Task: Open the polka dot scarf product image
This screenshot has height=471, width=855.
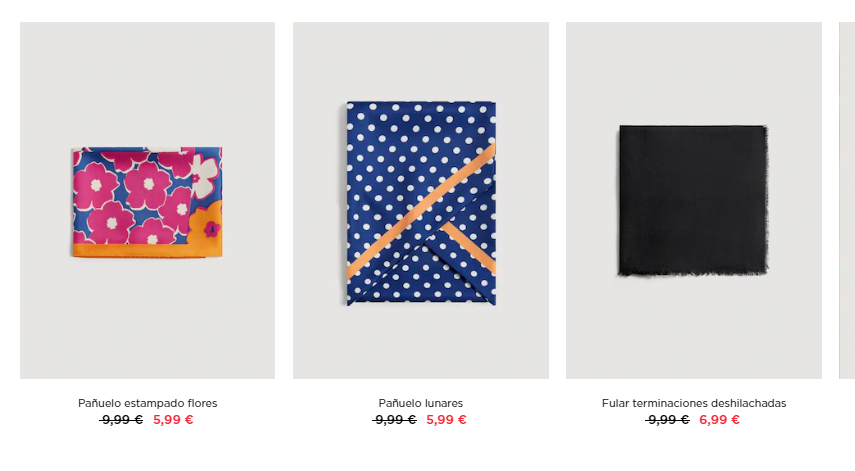Action: tap(420, 200)
